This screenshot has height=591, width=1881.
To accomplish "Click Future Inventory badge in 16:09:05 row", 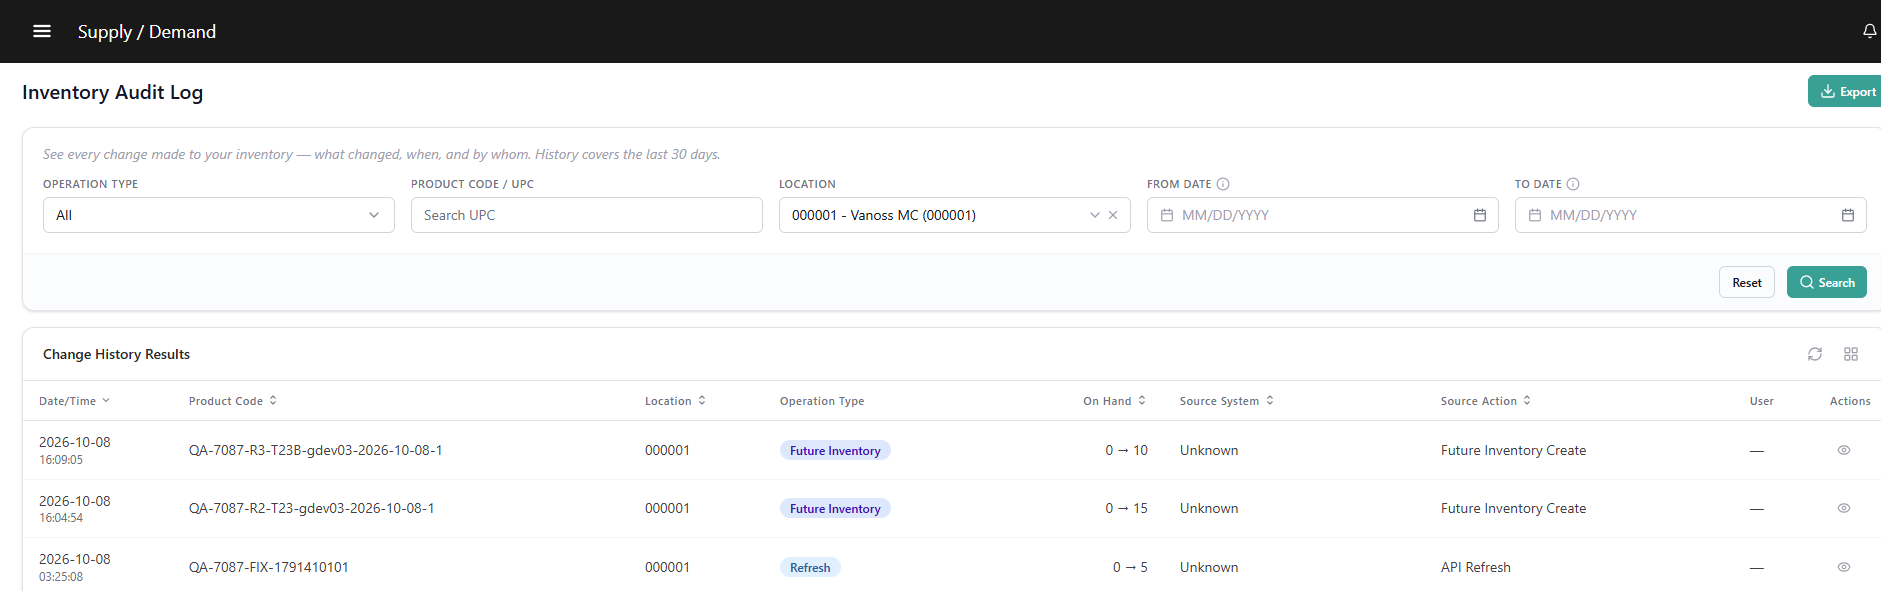I will (835, 450).
